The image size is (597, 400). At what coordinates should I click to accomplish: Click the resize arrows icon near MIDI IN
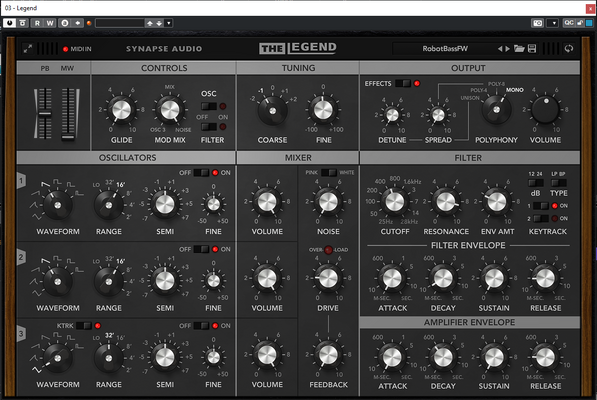28,49
